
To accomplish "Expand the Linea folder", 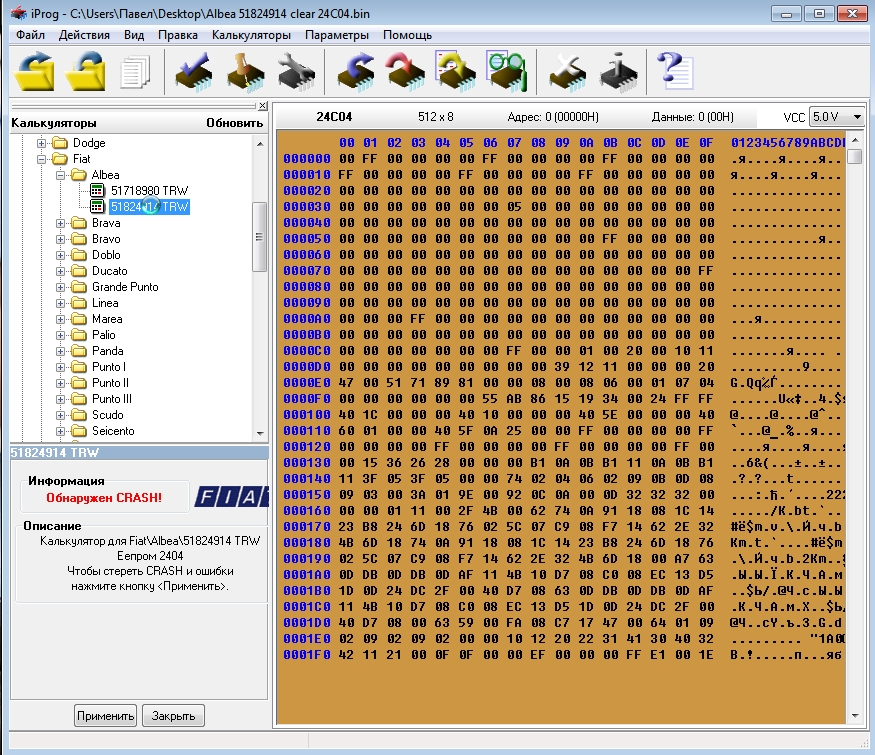I will (60, 304).
